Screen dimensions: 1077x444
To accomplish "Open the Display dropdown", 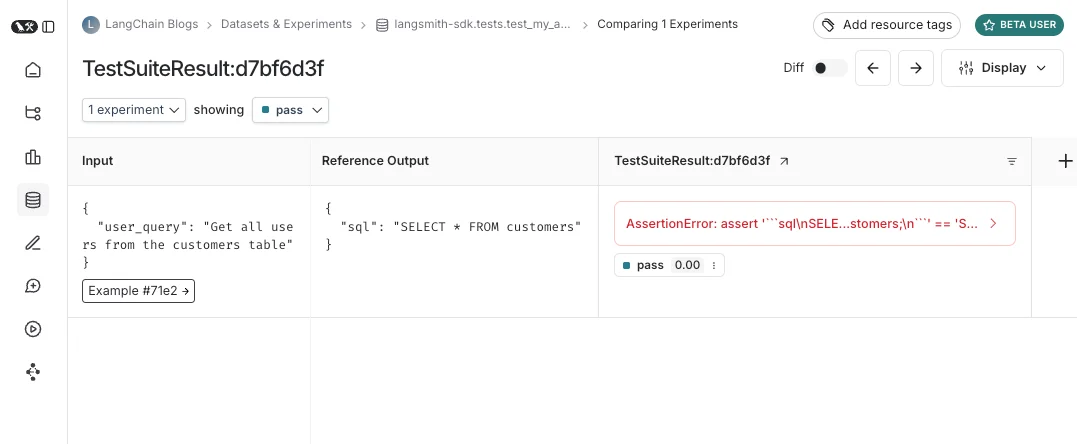I will click(x=1002, y=68).
